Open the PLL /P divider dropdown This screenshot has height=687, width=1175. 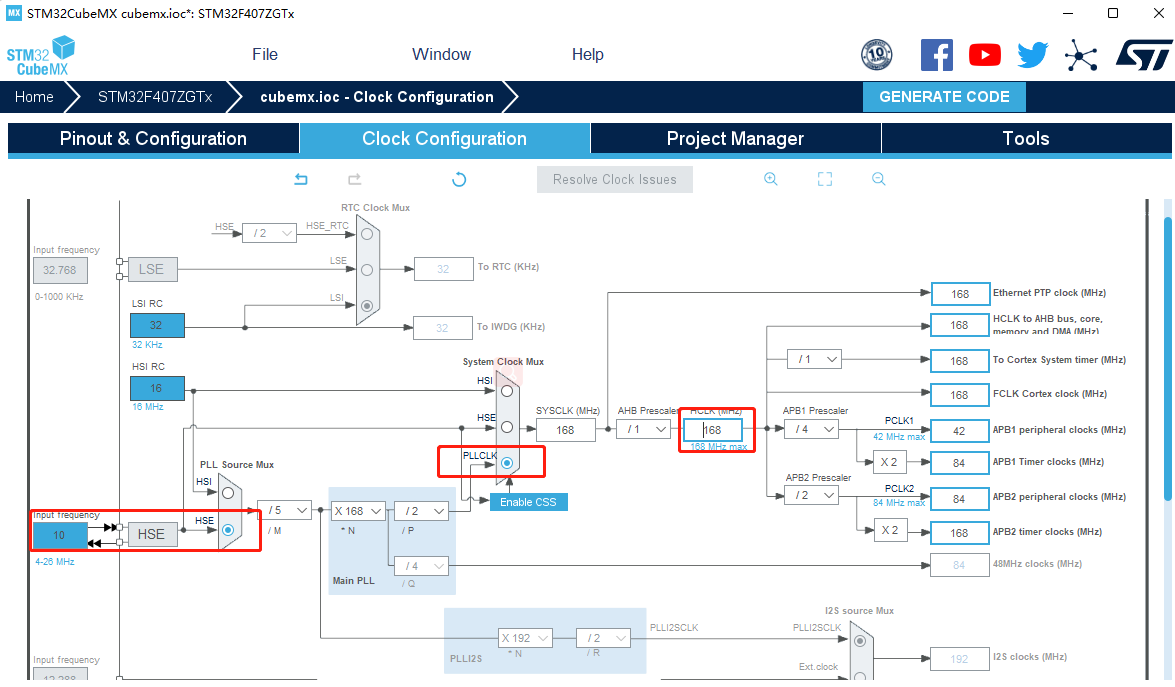[x=421, y=511]
